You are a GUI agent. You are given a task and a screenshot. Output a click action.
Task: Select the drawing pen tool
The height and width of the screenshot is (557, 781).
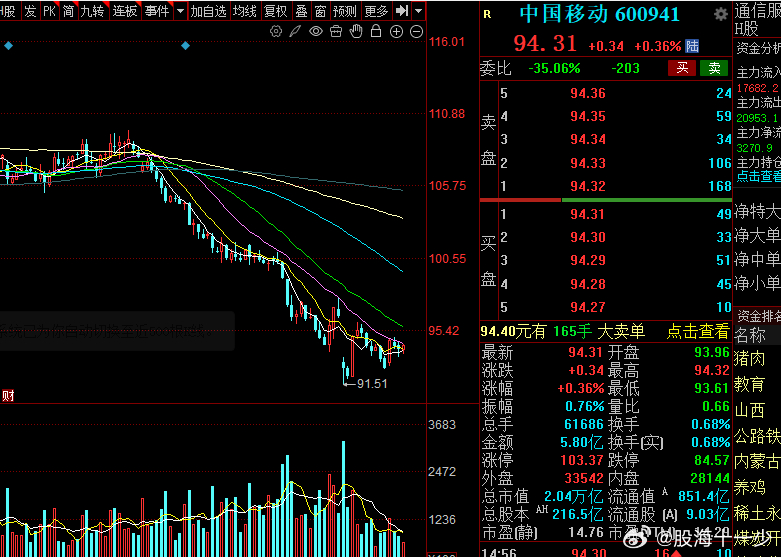coord(295,32)
